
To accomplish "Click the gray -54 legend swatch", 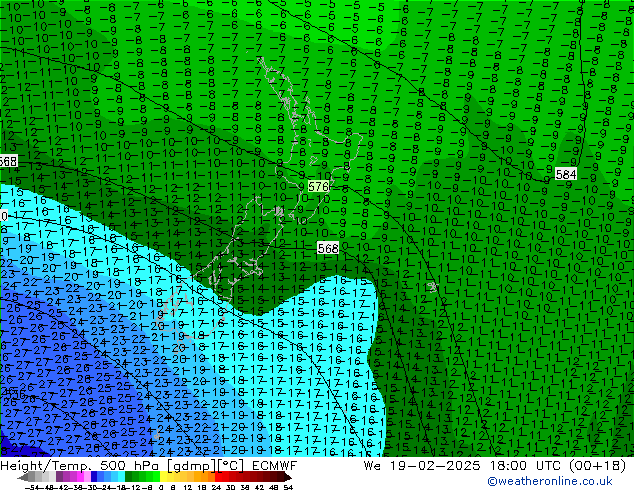I will click(x=31, y=476).
